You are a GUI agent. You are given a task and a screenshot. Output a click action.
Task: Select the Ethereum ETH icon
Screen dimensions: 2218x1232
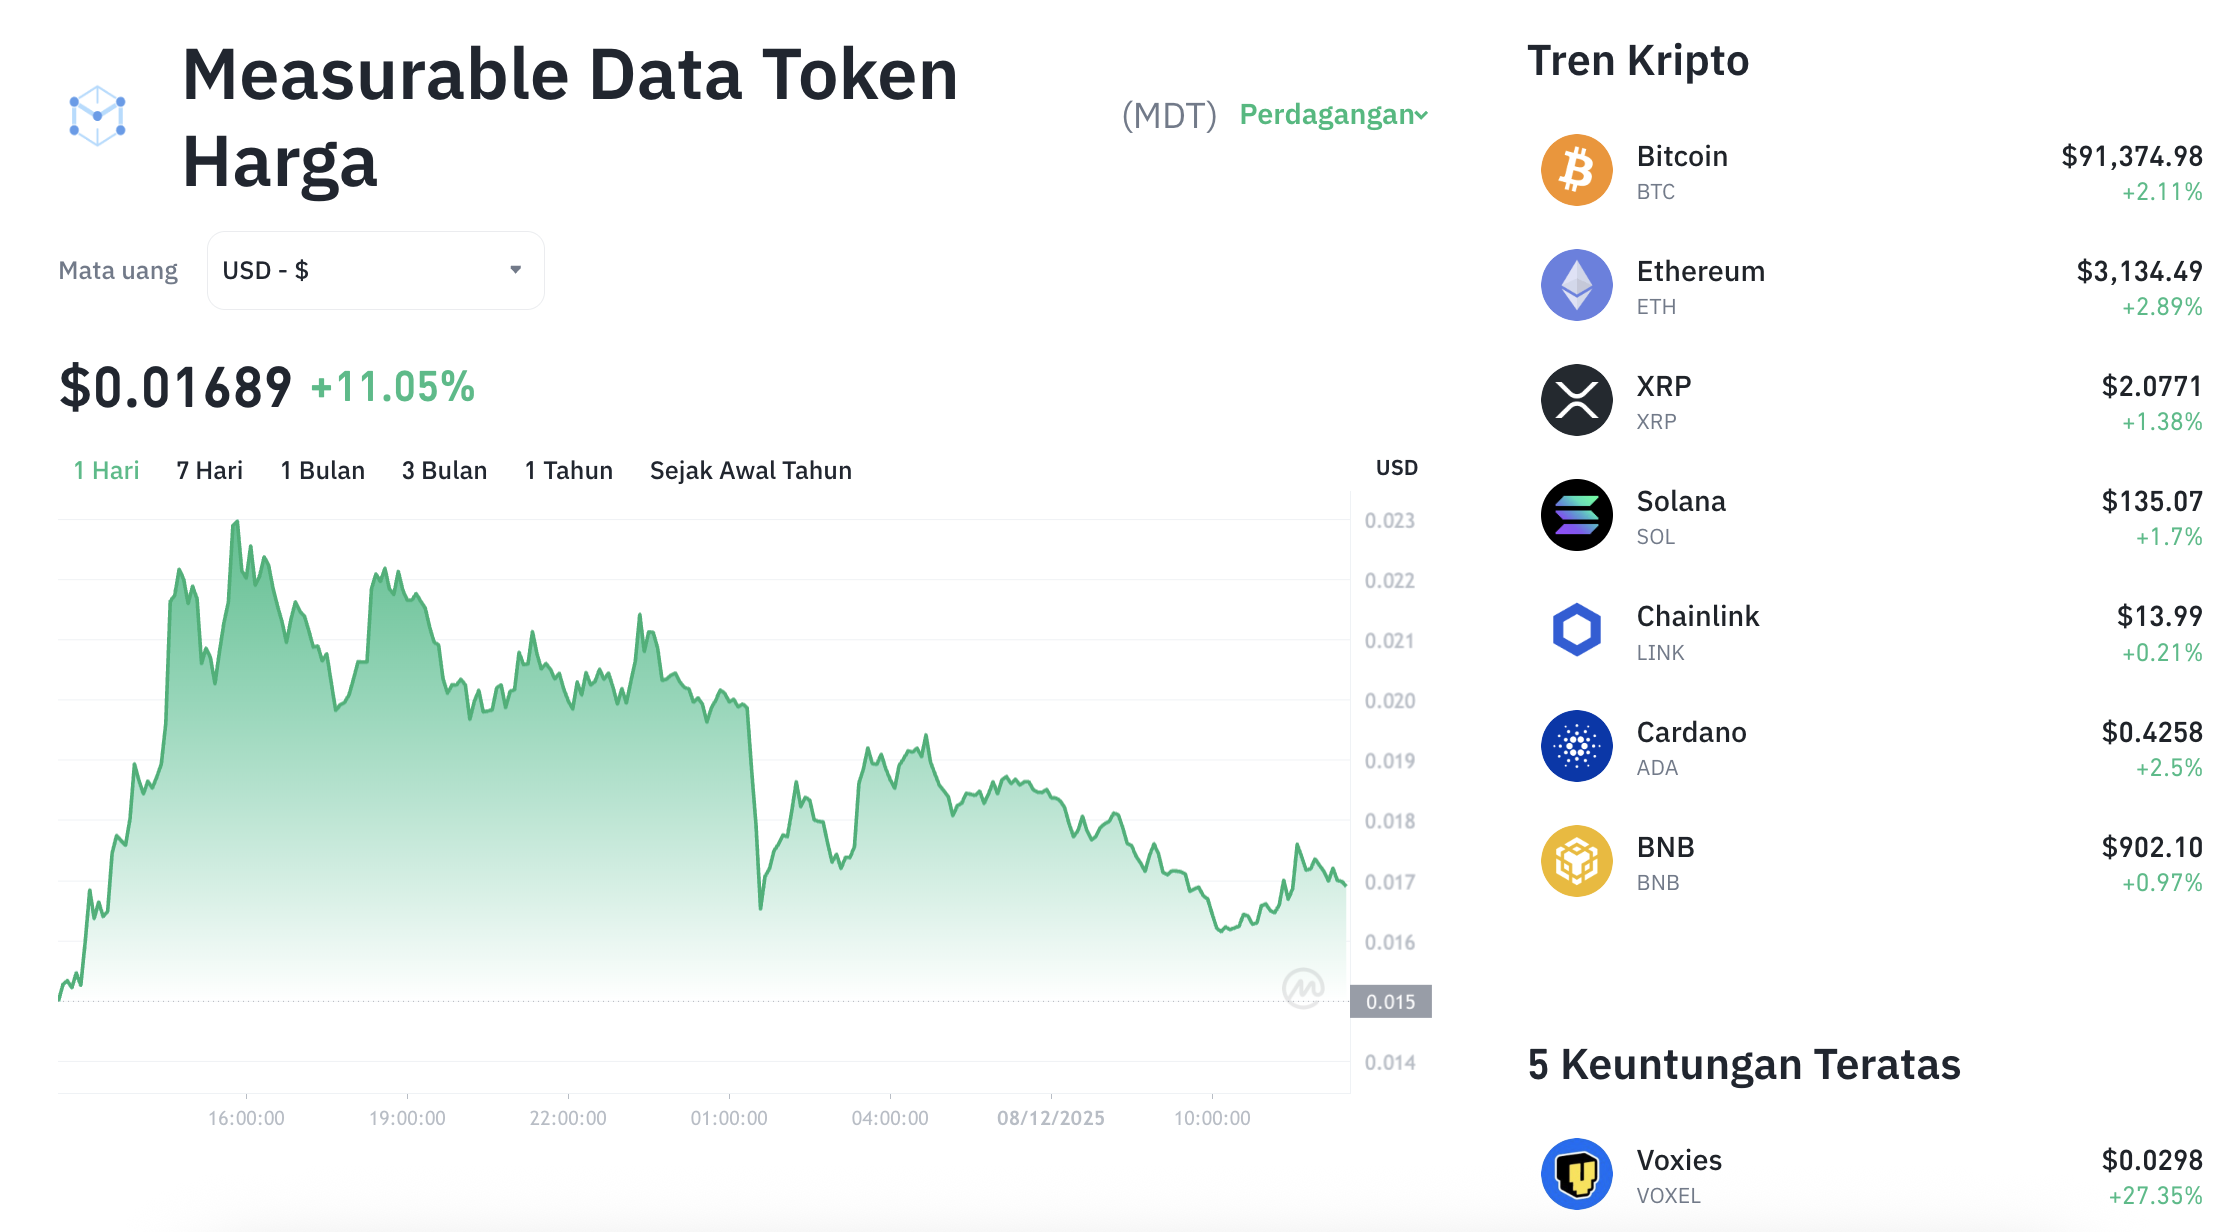click(x=1576, y=285)
